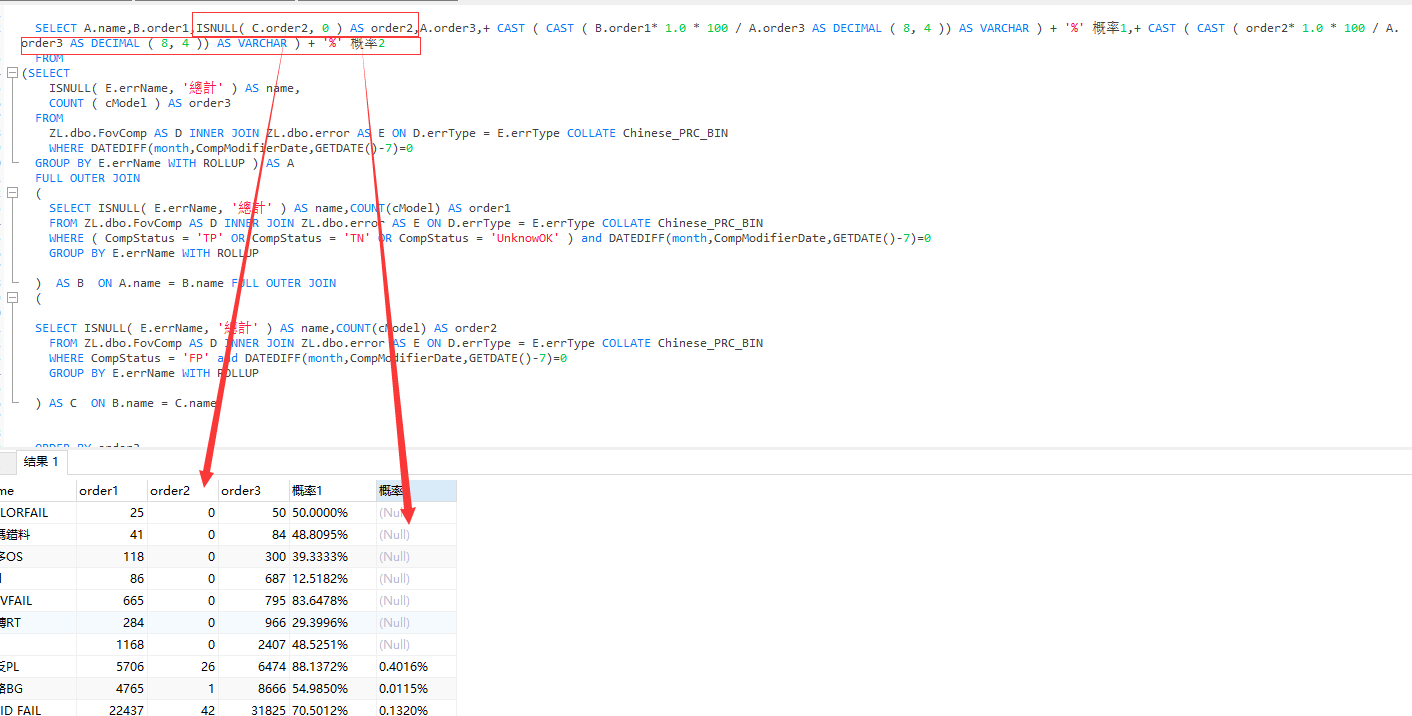The image size is (1412, 716).
Task: Click the order1 cell showing 665
Action: [112, 600]
